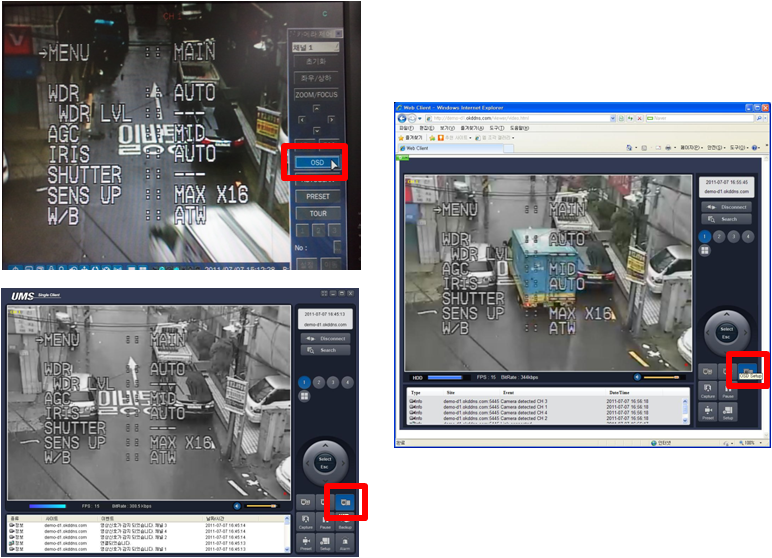Select channel 3 in the Web Client page

[x=734, y=237]
